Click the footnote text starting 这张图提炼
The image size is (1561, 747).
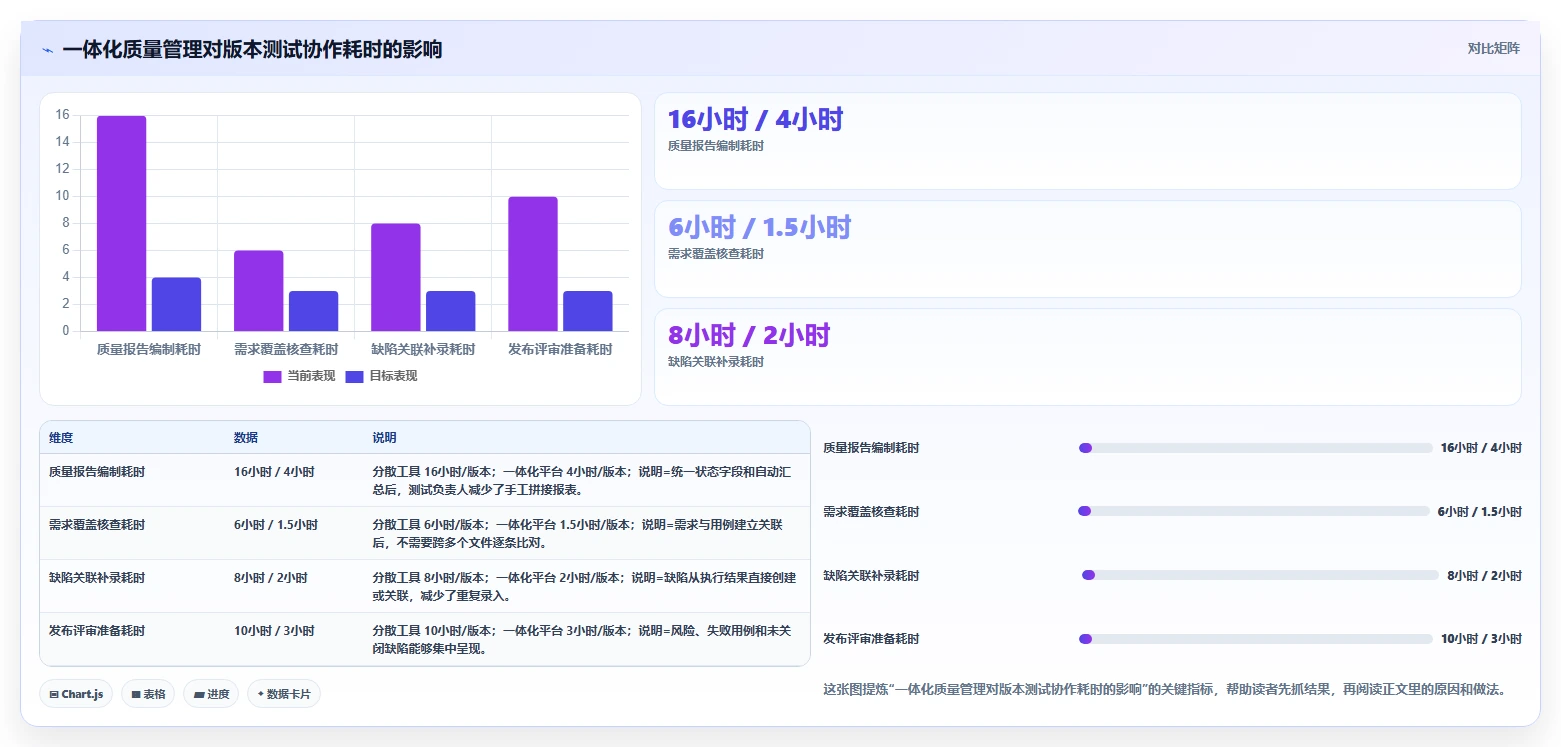(1164, 690)
